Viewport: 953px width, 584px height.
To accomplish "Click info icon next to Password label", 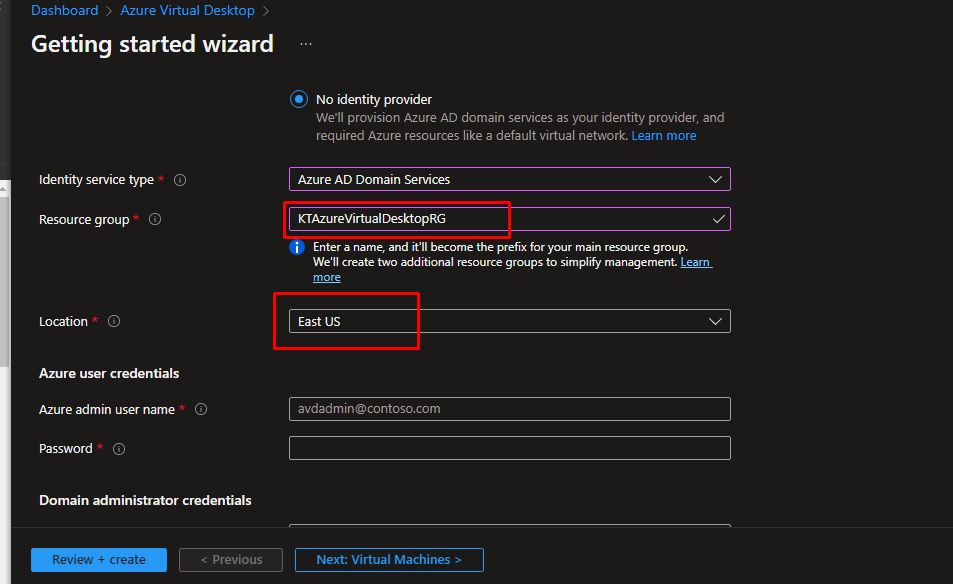I will (x=119, y=449).
